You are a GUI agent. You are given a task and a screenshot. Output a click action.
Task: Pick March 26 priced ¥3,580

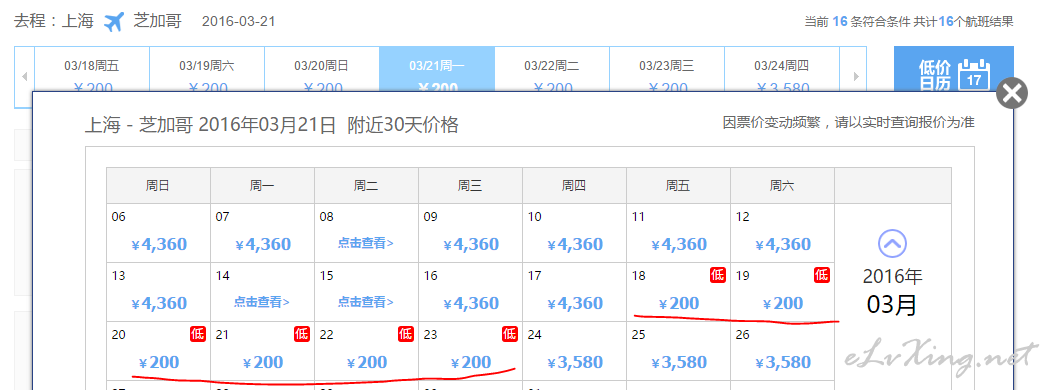(783, 351)
